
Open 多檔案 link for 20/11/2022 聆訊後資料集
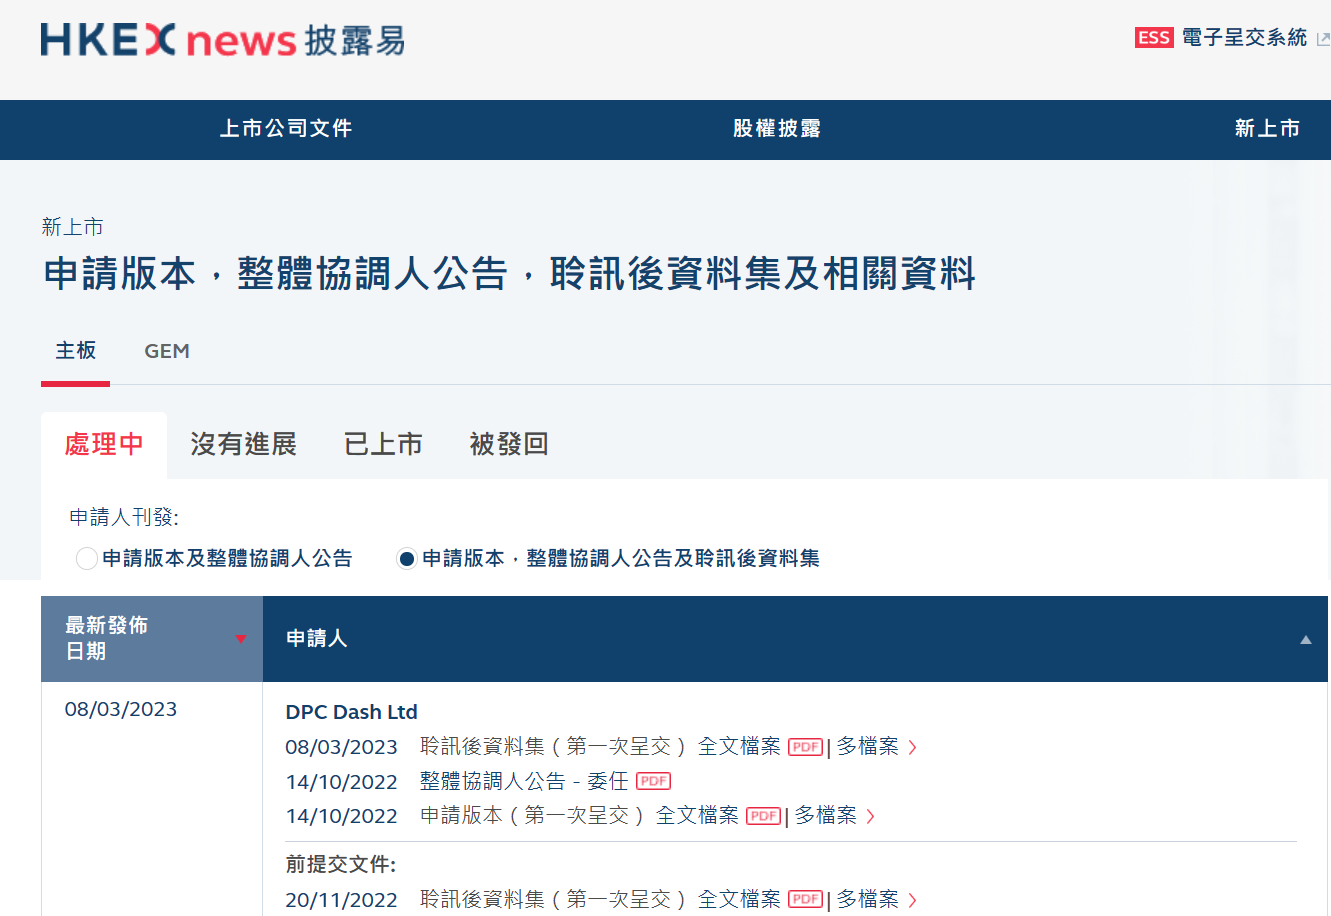pos(867,900)
